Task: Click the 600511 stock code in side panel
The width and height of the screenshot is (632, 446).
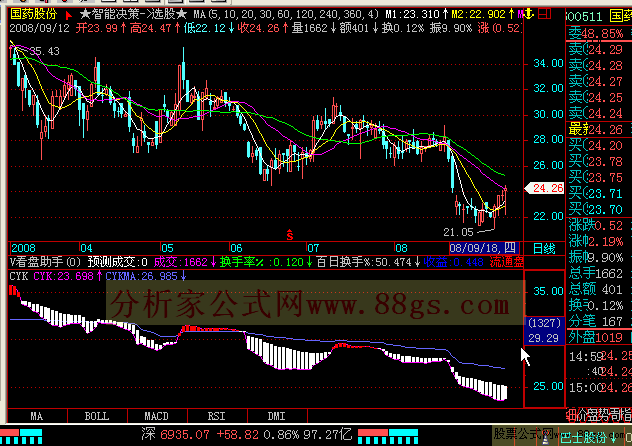Action: pos(585,17)
